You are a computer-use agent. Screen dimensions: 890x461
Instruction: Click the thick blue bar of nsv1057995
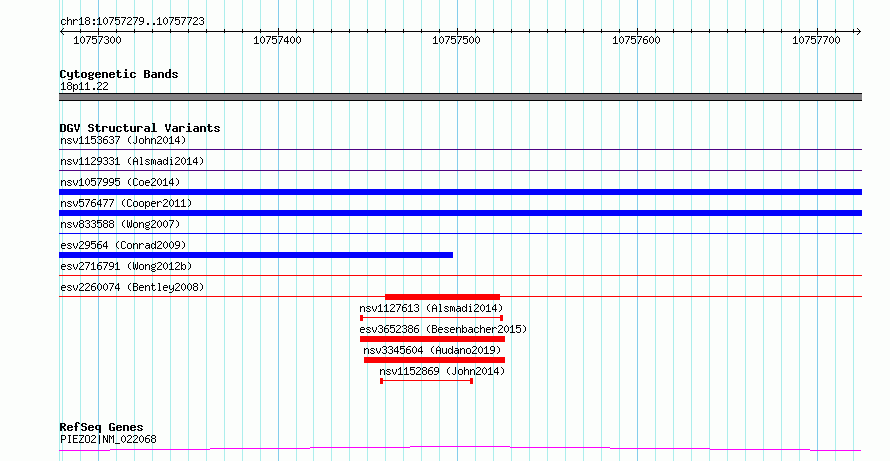coord(460,192)
